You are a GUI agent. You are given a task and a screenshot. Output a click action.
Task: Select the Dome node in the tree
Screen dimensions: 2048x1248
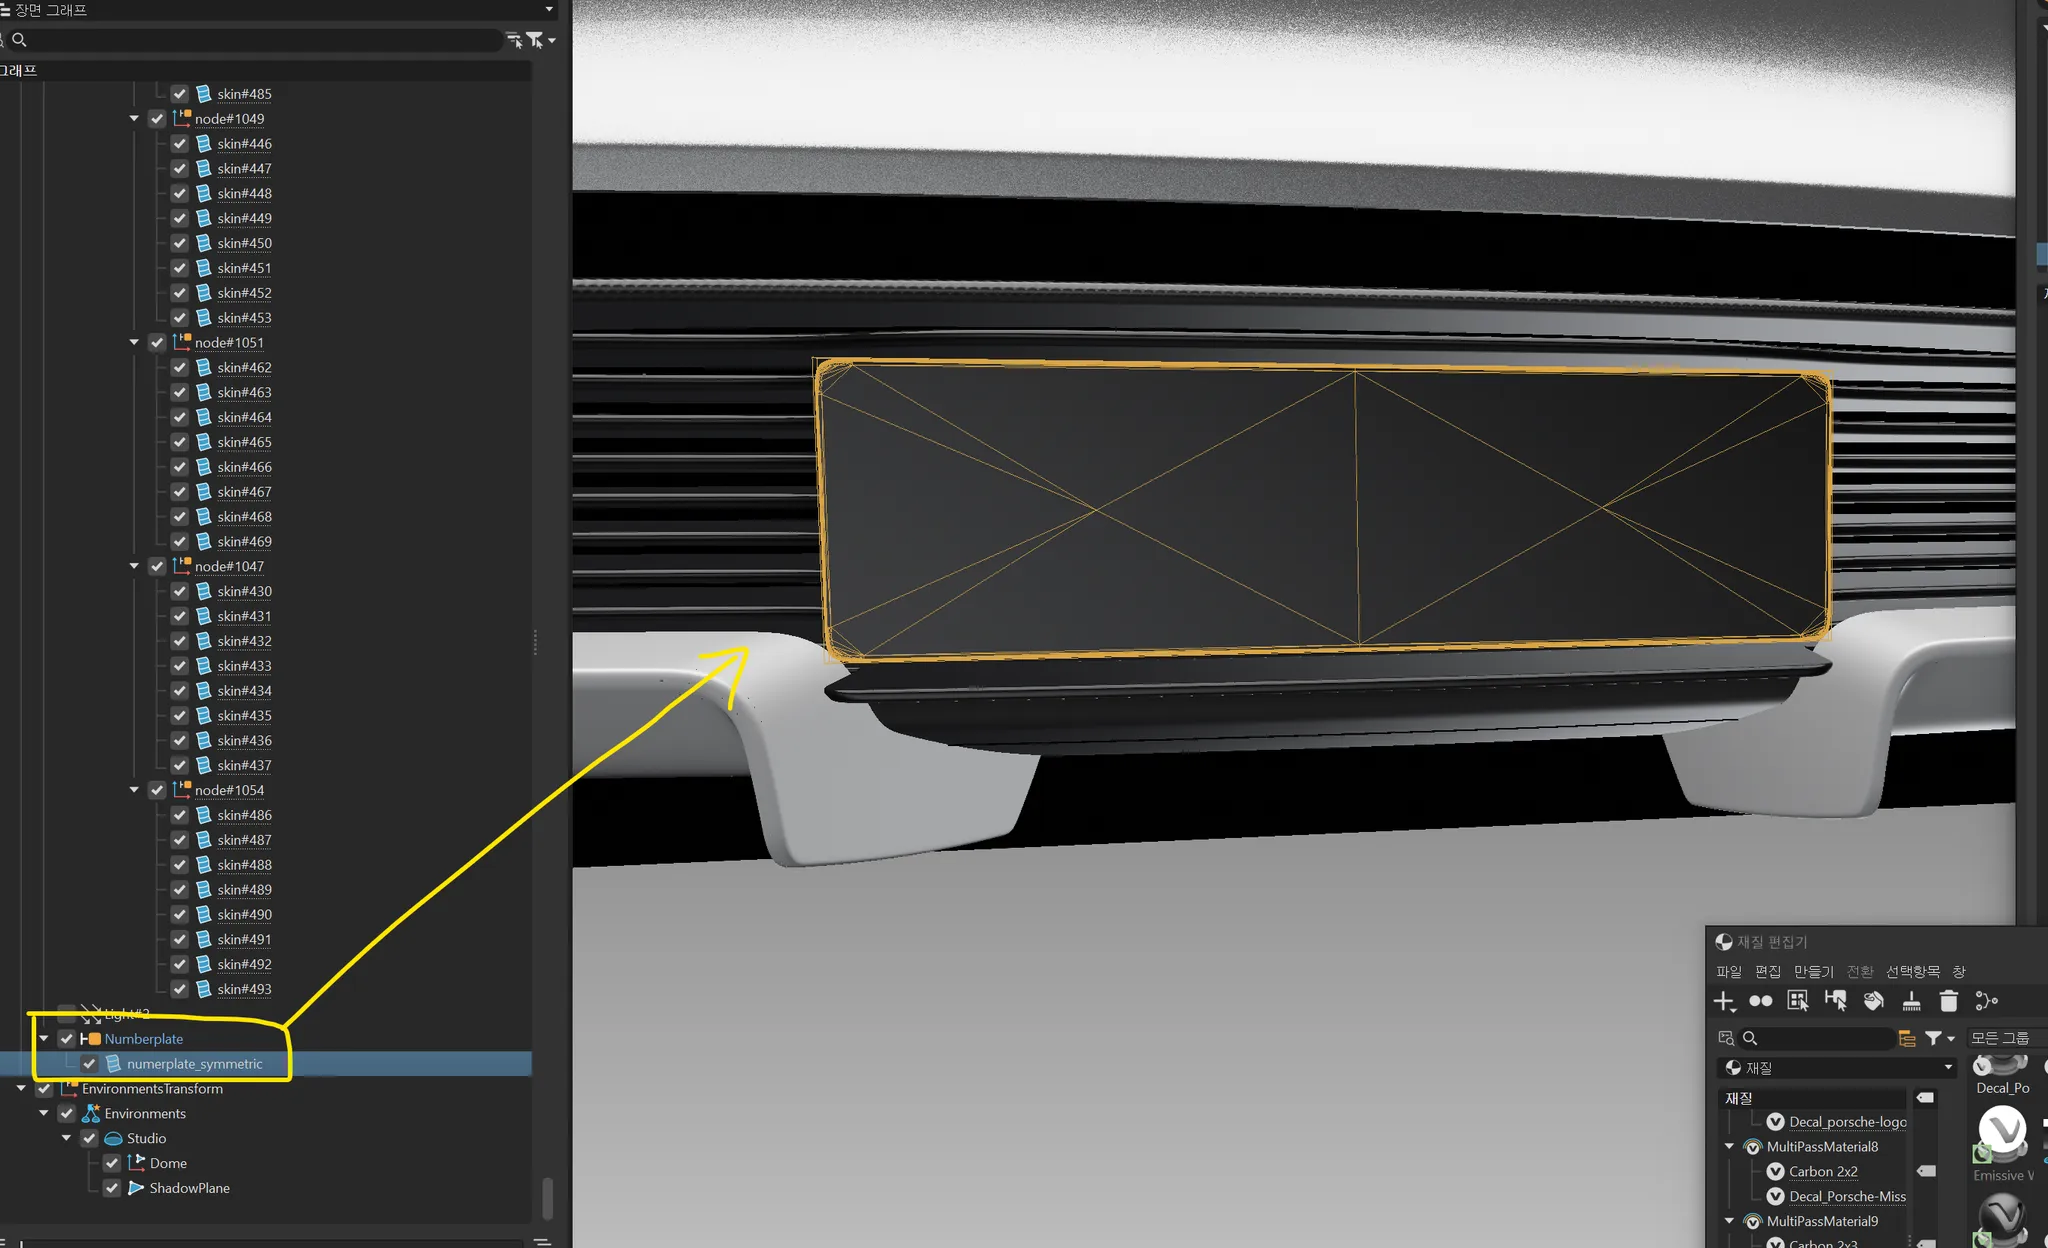[x=168, y=1163]
